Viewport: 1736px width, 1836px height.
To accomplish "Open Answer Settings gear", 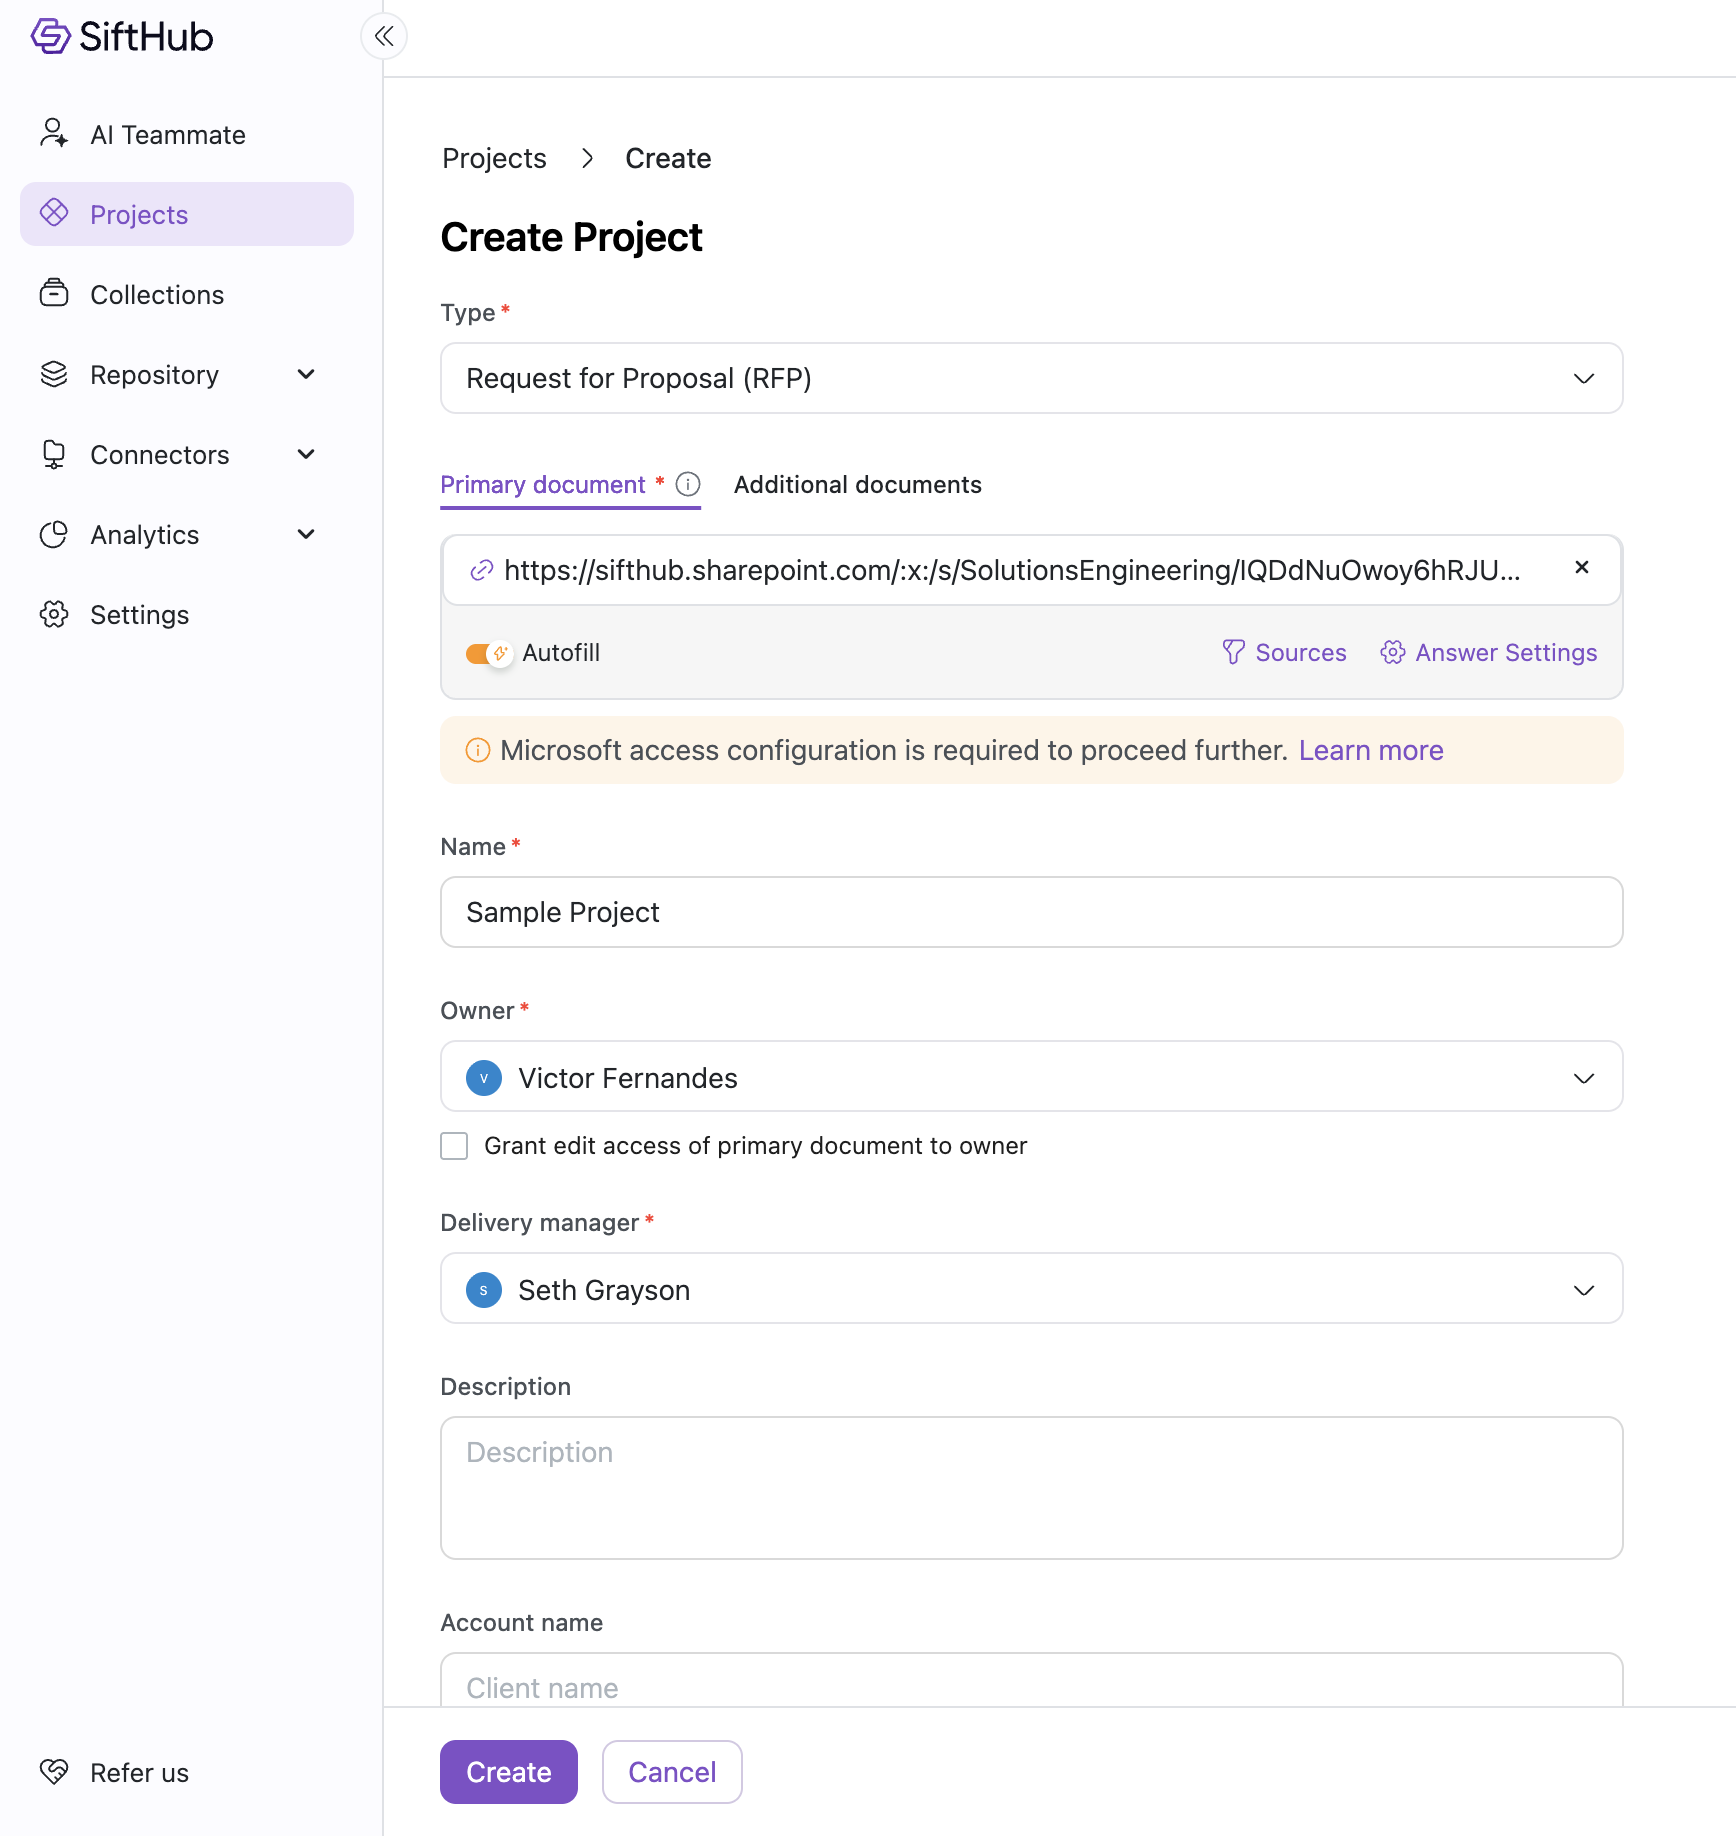I will pos(1488,653).
